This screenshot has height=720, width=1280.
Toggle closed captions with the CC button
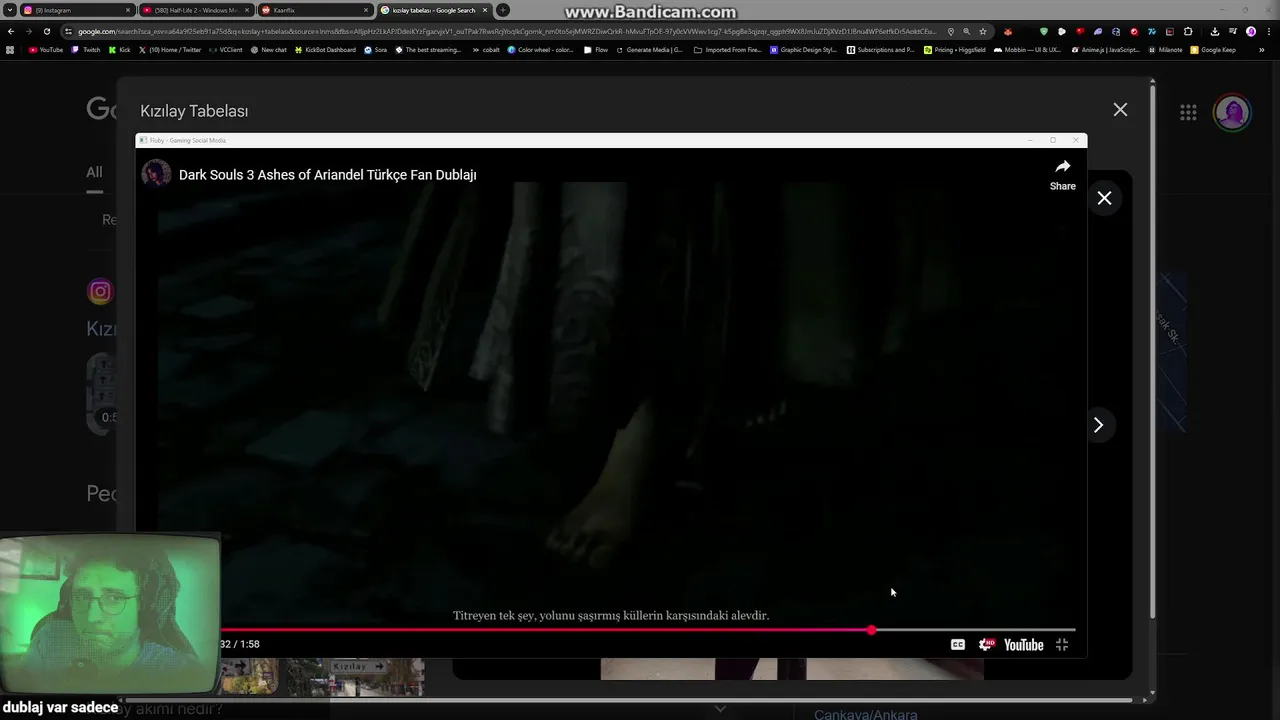pyautogui.click(x=957, y=645)
